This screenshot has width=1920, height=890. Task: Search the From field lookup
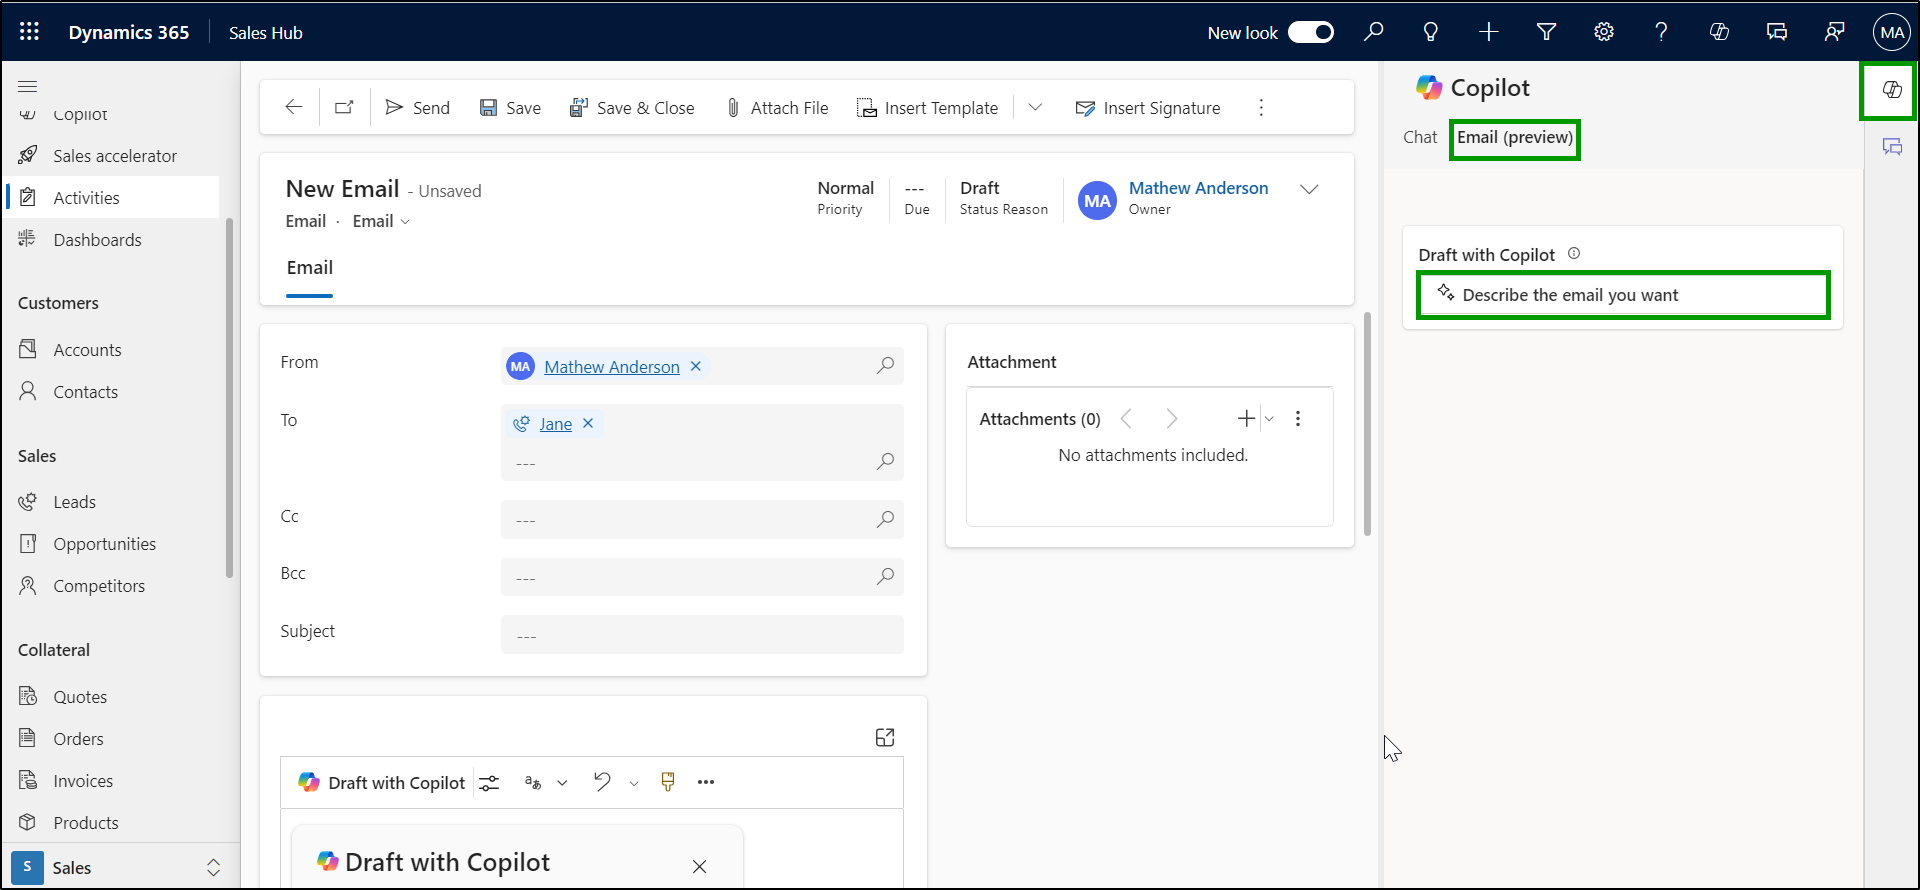pyautogui.click(x=885, y=366)
